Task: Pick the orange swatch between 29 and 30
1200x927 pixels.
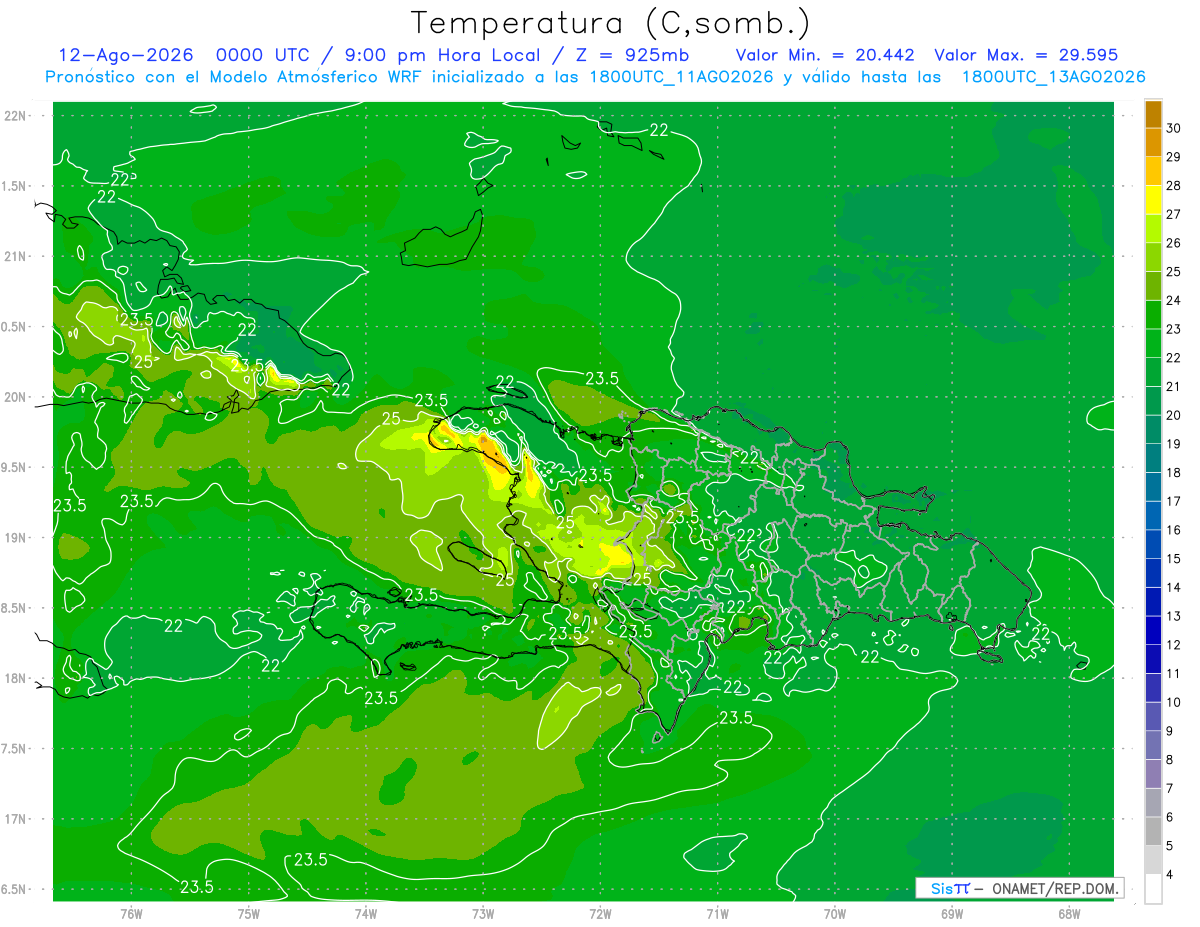Action: tap(1153, 144)
